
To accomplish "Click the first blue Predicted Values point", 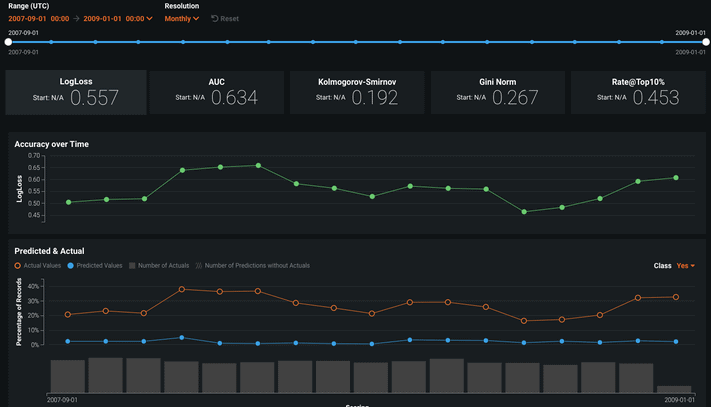I will pos(68,341).
